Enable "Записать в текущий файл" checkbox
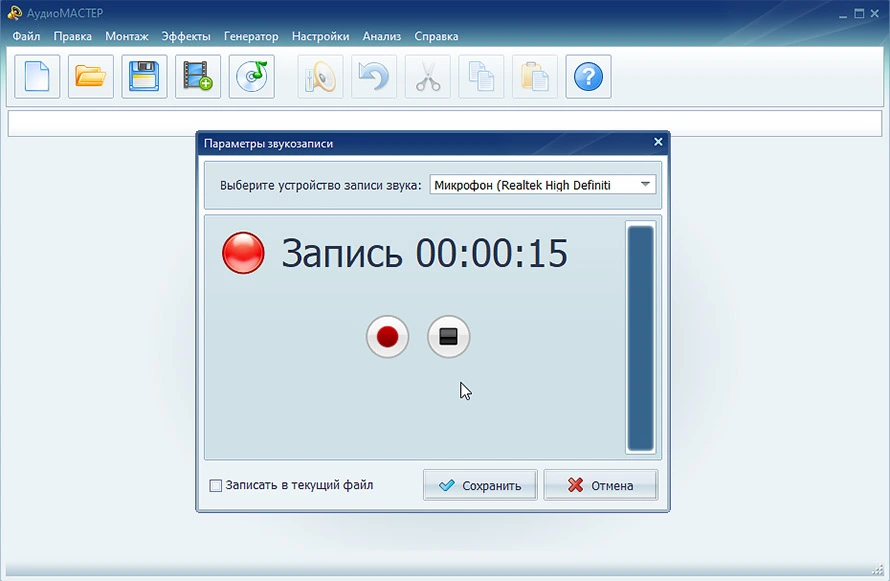890x581 pixels. coord(216,486)
